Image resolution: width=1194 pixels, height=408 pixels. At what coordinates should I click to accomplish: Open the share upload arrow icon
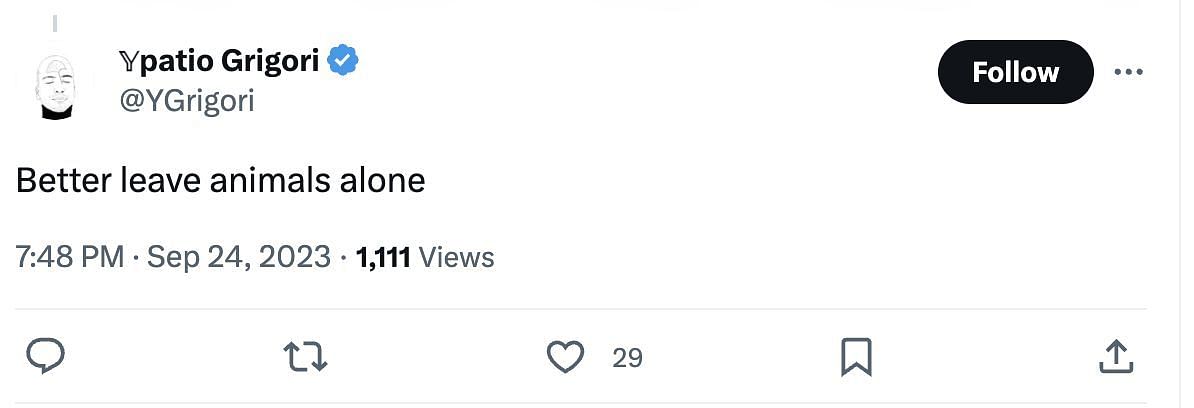(1117, 357)
